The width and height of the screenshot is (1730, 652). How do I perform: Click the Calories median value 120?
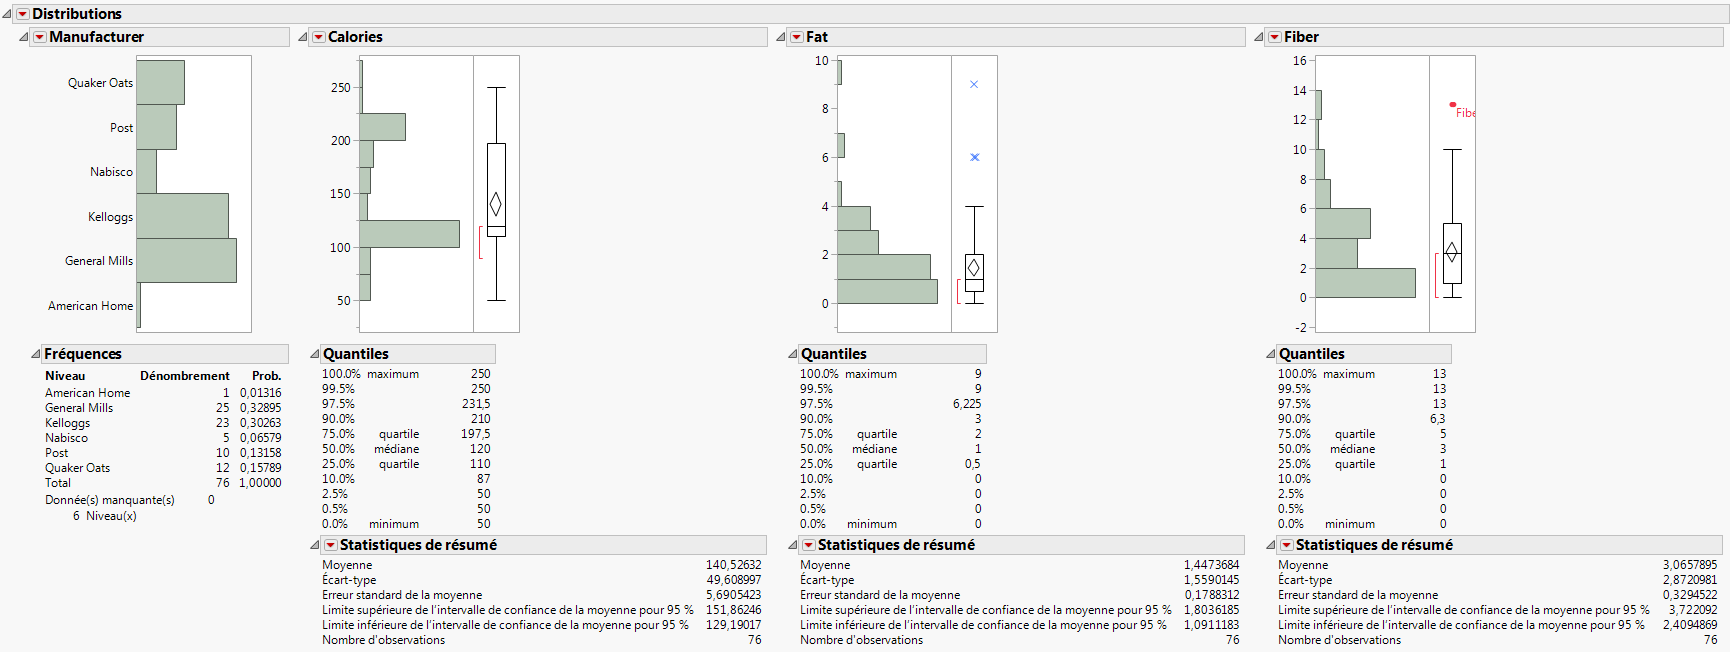481,449
